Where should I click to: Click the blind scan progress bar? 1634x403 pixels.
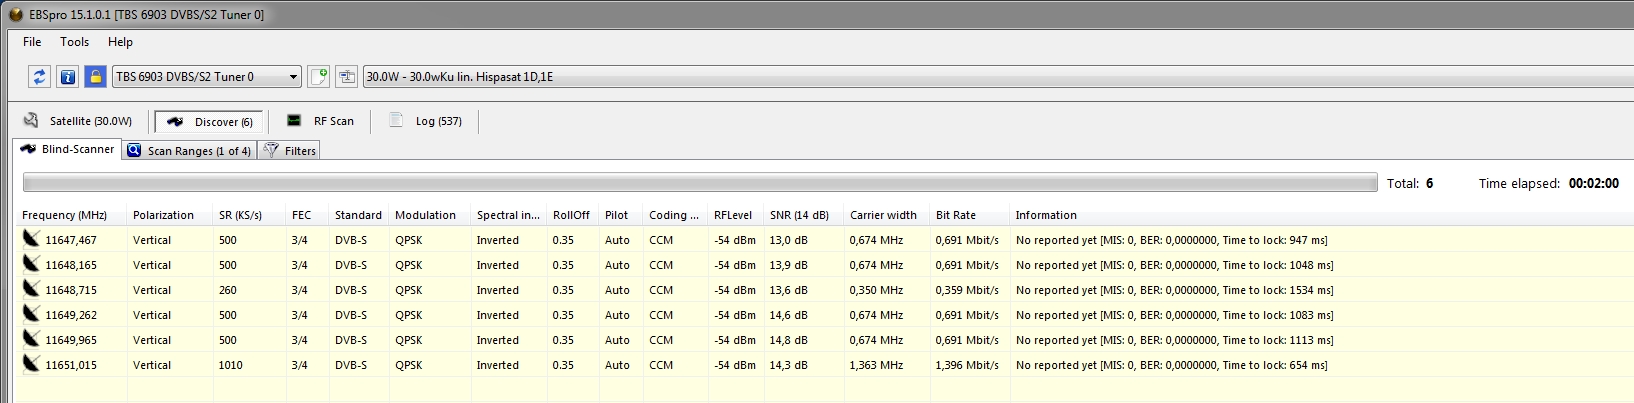699,183
